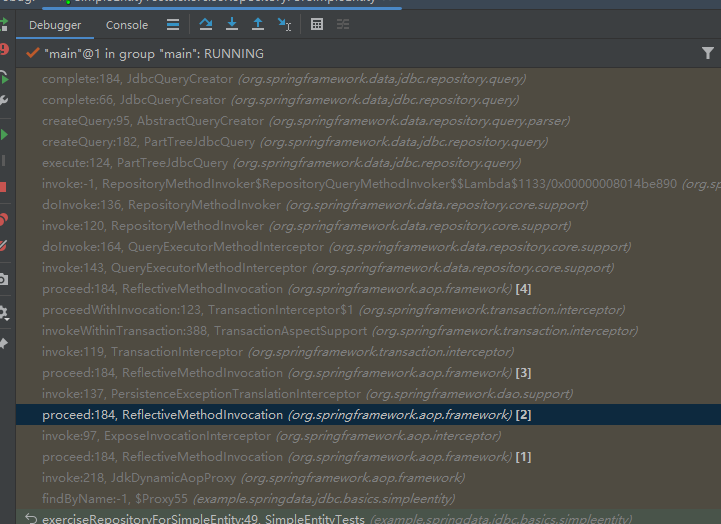The image size is (721, 524).
Task: Click the camera thread dump icon
Action: pyautogui.click(x=4, y=279)
